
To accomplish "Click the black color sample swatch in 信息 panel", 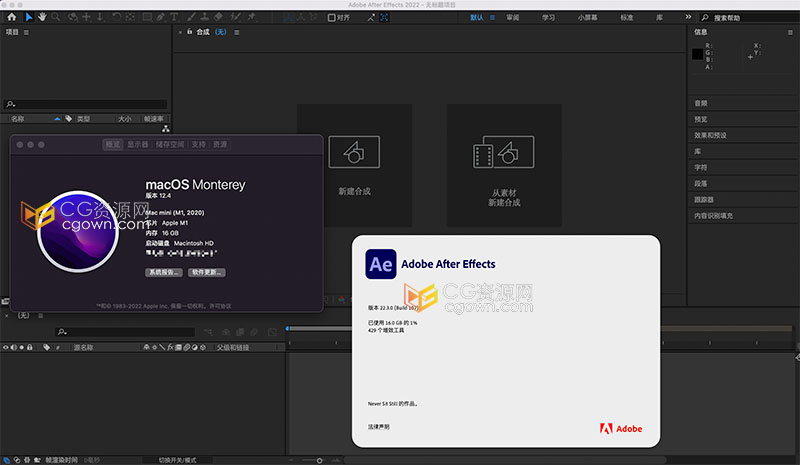I will 697,54.
